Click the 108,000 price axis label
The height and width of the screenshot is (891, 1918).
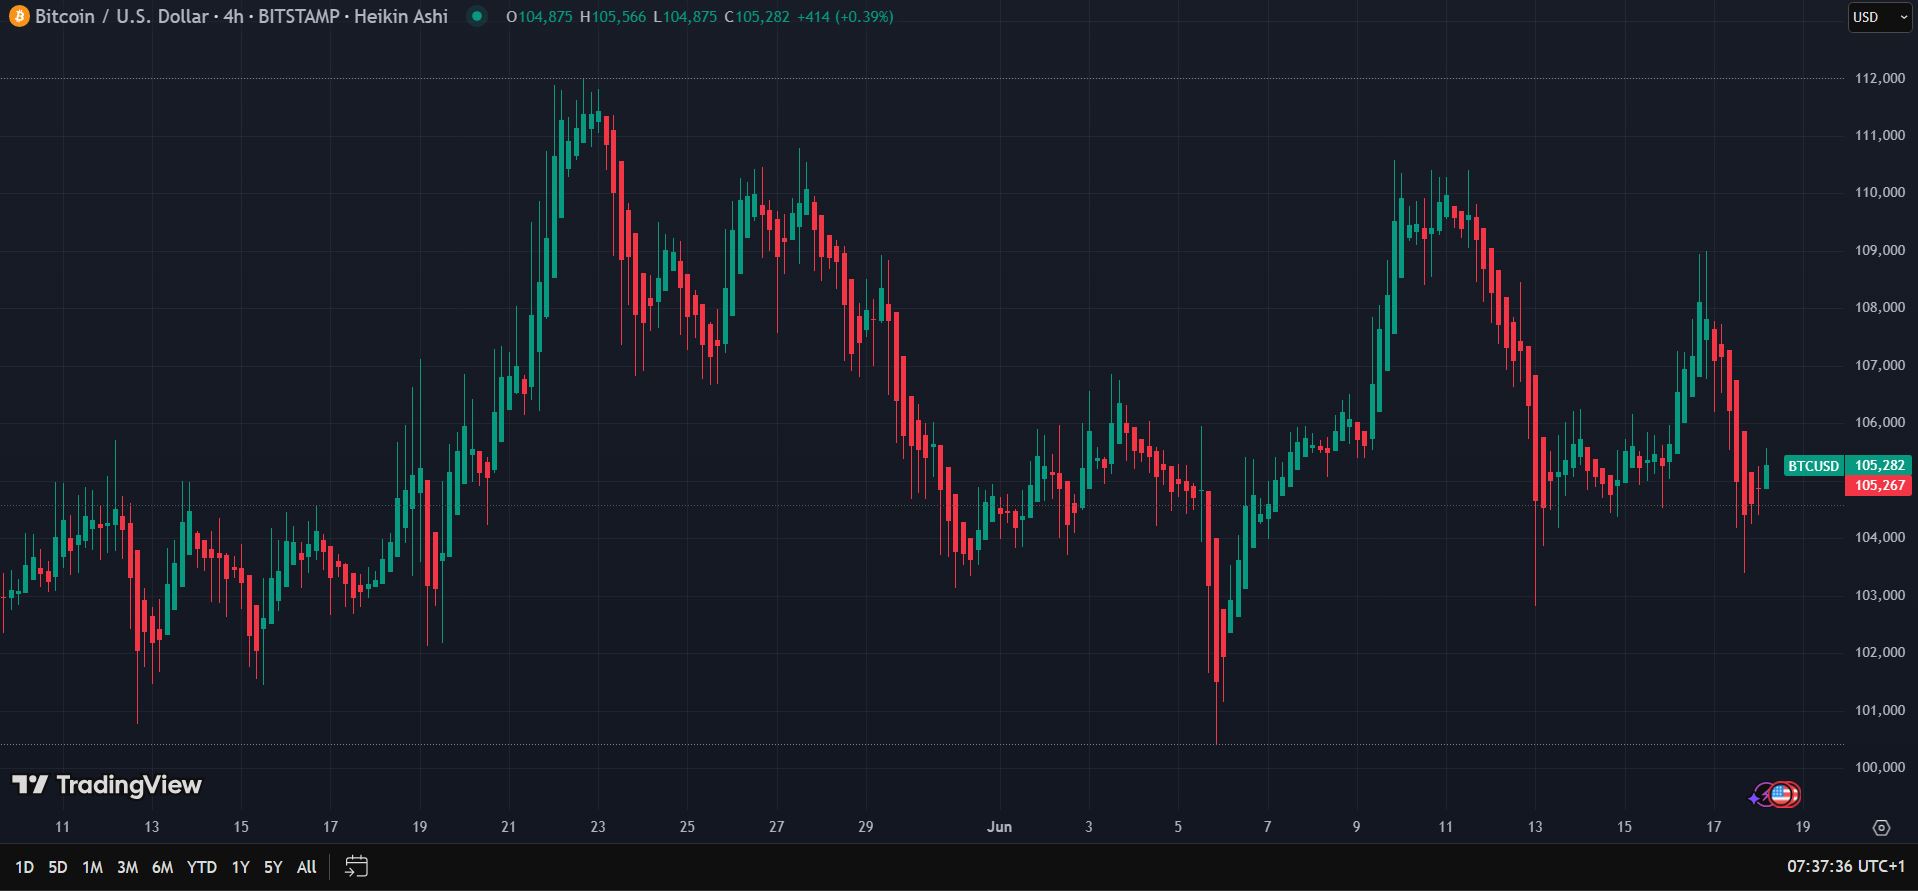[x=1880, y=308]
